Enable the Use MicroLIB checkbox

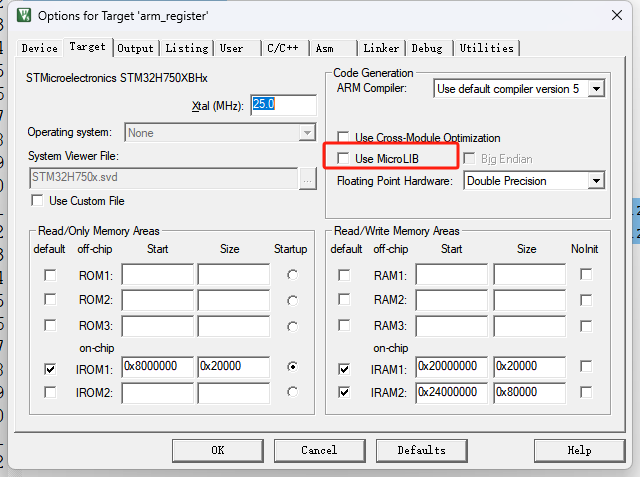[343, 158]
